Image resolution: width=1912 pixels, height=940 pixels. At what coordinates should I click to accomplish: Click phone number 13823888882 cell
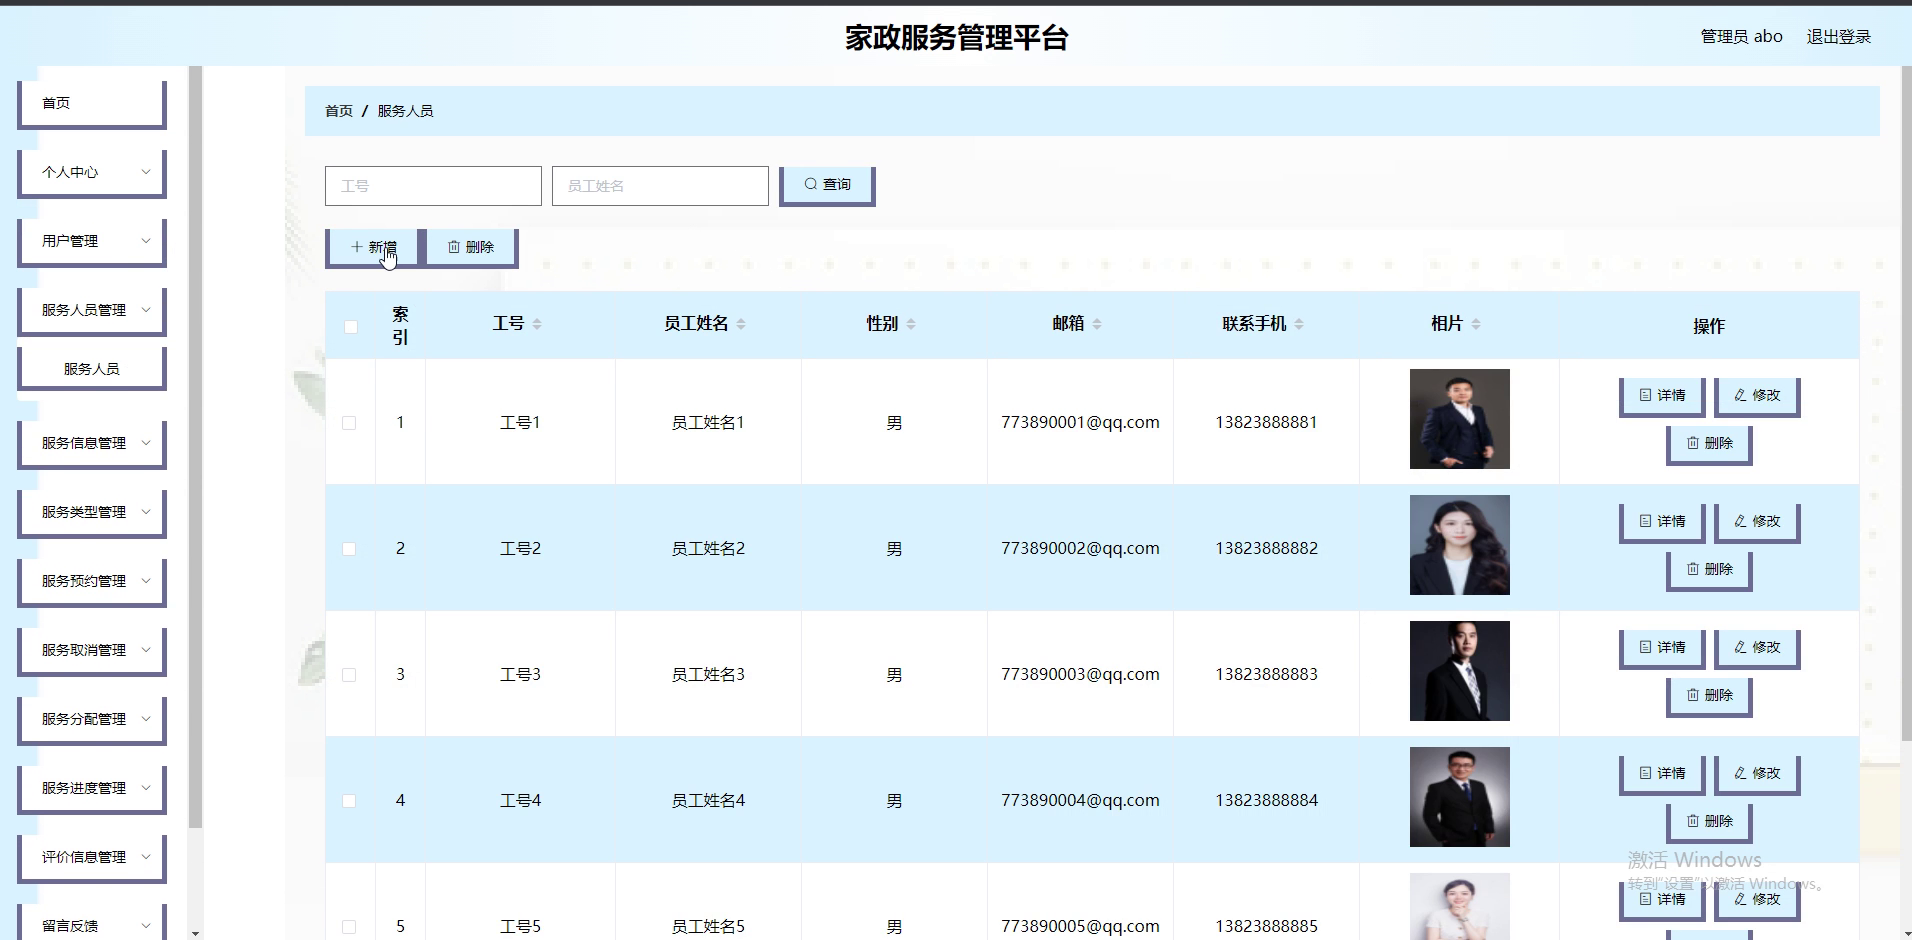[1266, 549]
